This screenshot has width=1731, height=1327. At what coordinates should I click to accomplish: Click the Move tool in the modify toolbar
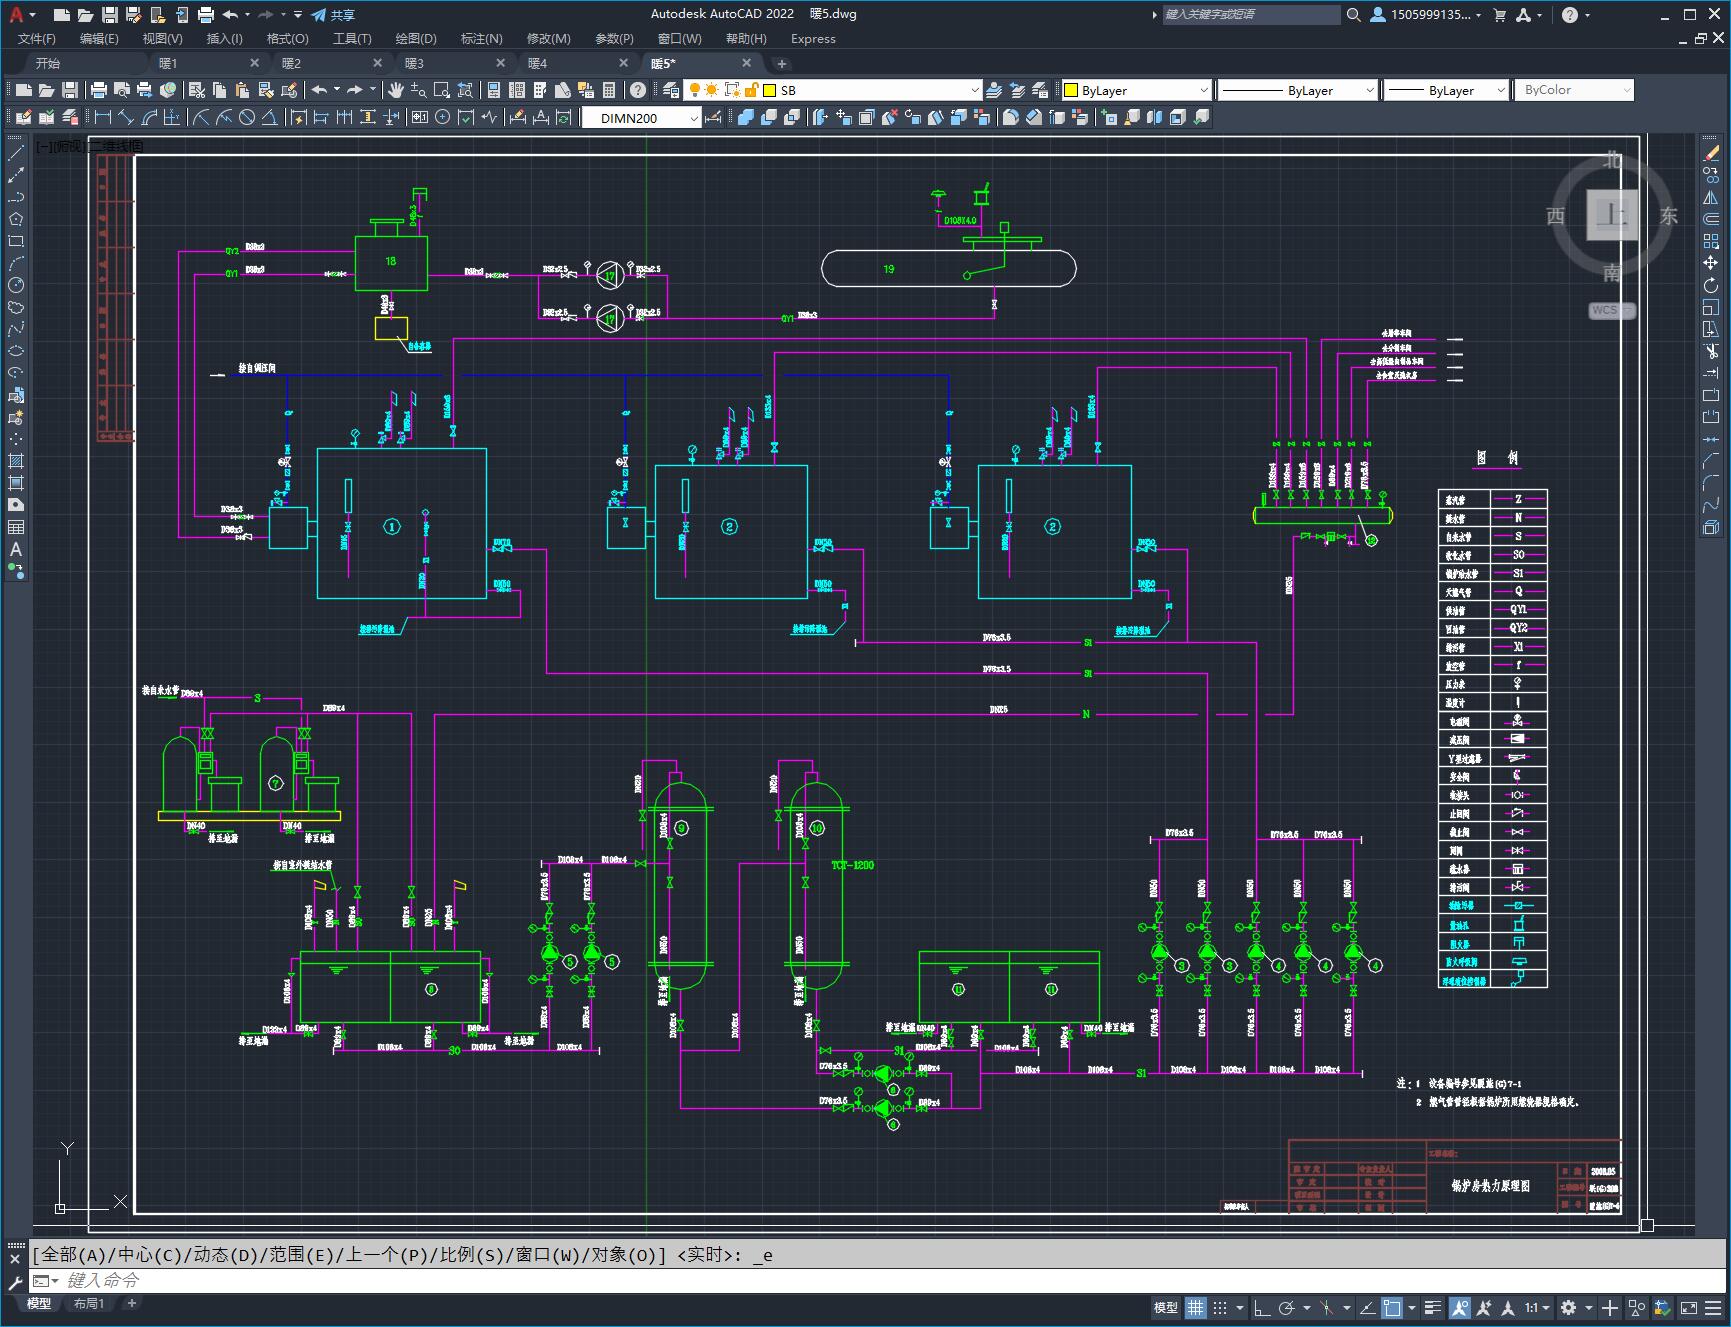click(1711, 263)
